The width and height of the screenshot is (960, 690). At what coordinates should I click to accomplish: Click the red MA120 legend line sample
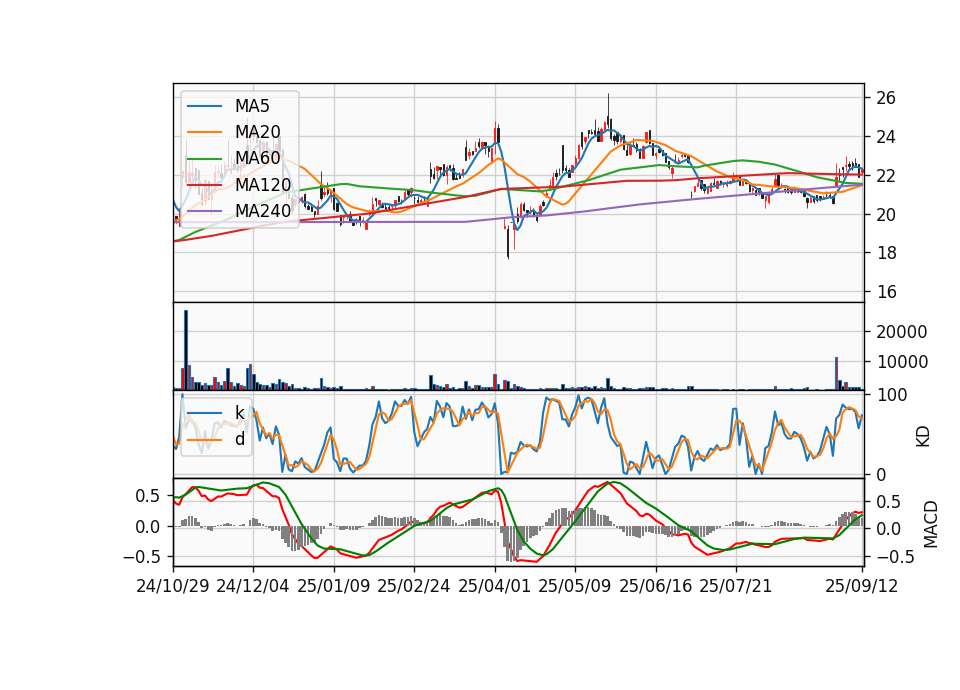204,185
